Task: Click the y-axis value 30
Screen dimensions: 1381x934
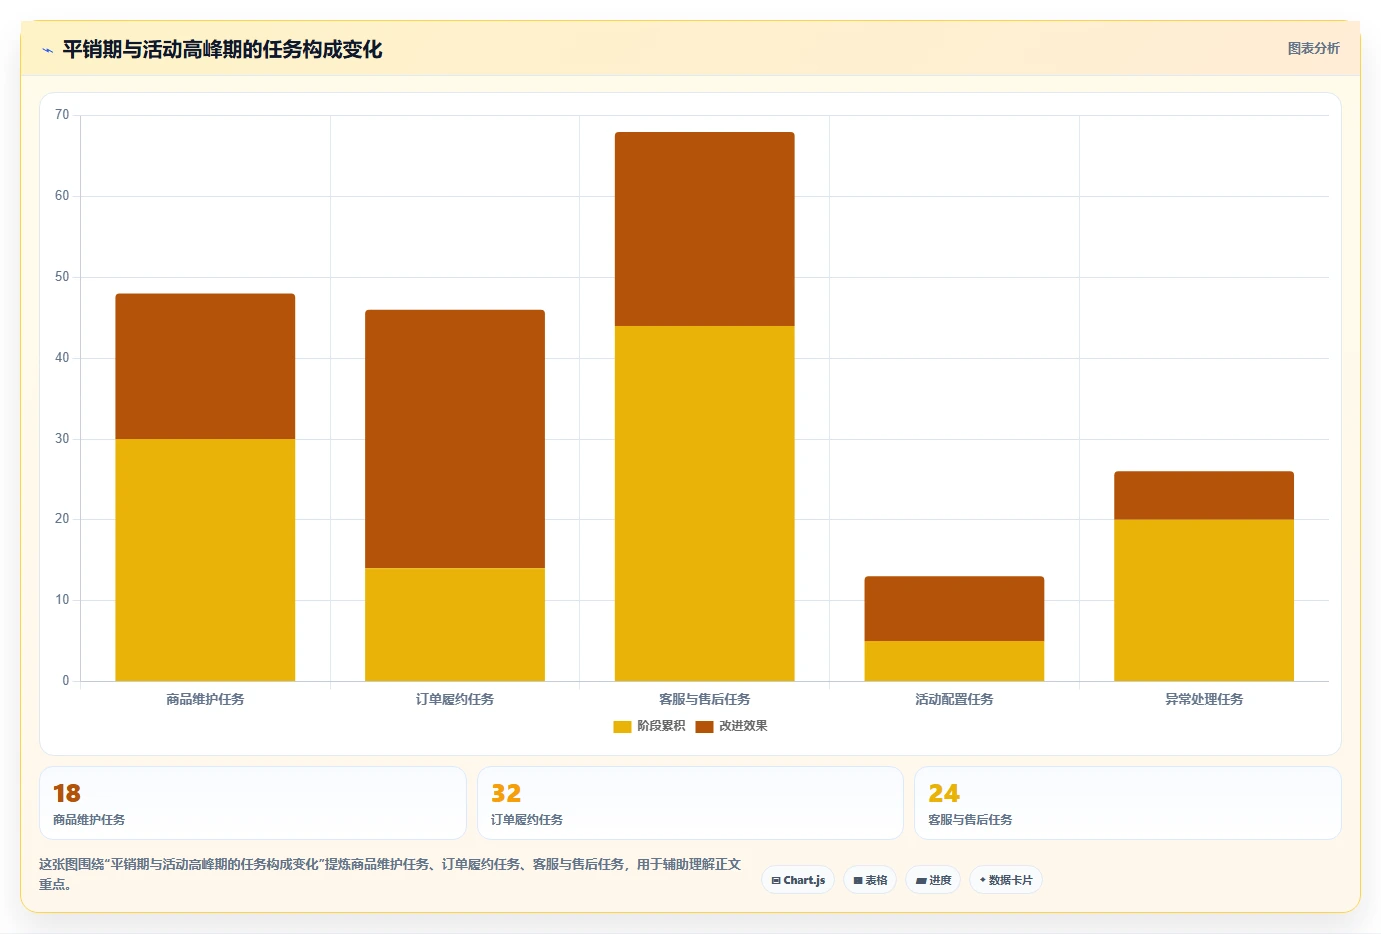Action: pos(62,439)
